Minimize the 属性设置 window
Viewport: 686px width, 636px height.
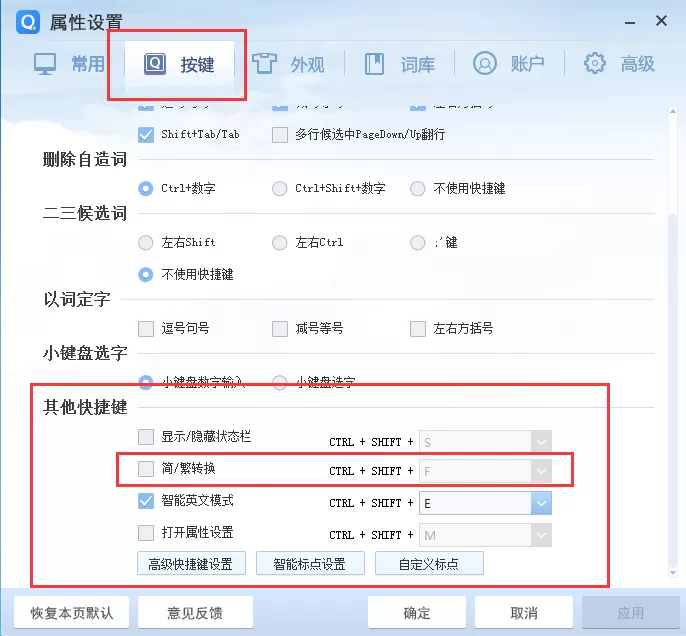point(630,22)
